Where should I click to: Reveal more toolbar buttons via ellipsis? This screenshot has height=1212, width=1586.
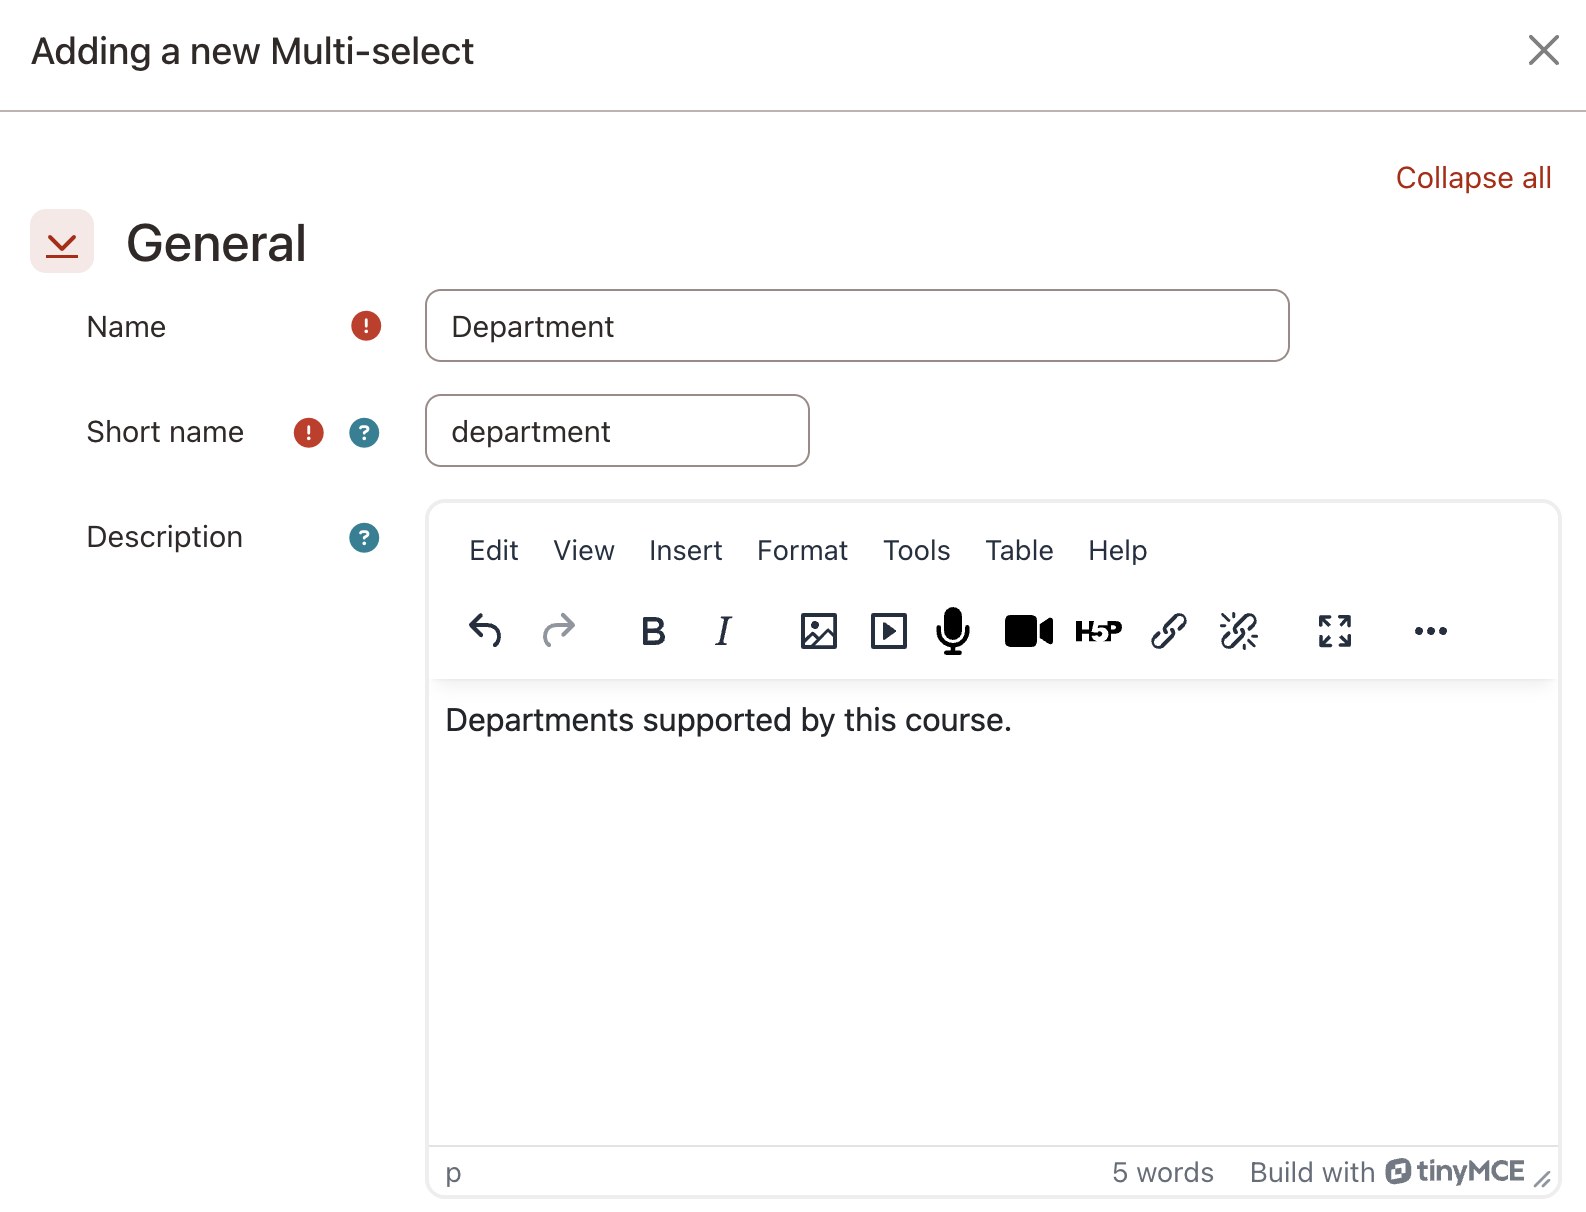pos(1431,631)
